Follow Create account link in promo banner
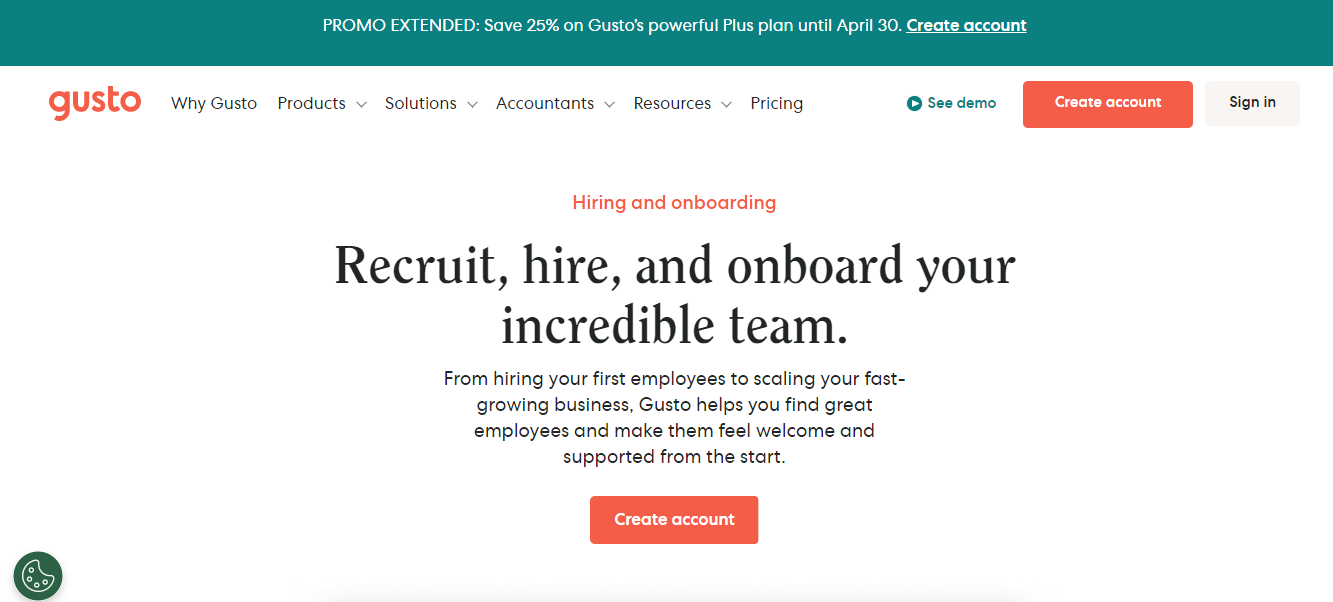 pos(966,26)
